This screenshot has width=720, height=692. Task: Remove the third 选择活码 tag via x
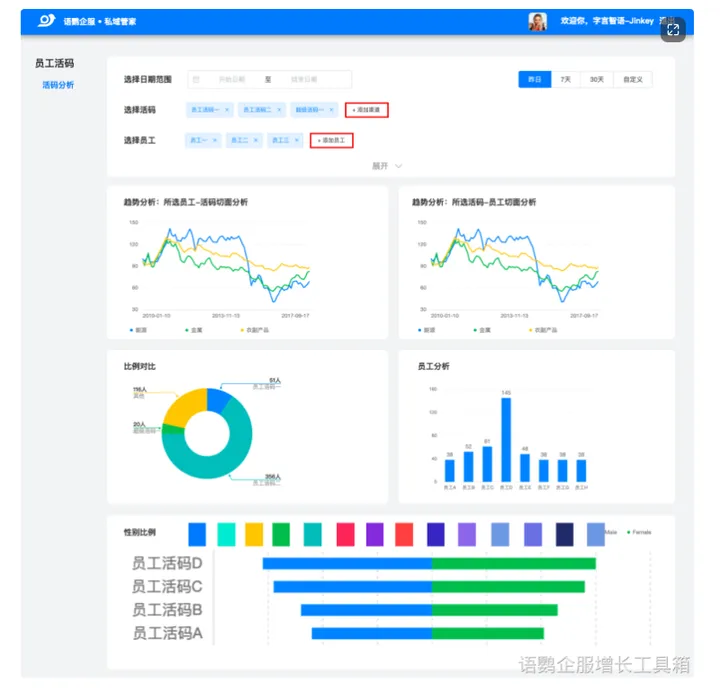(x=332, y=110)
